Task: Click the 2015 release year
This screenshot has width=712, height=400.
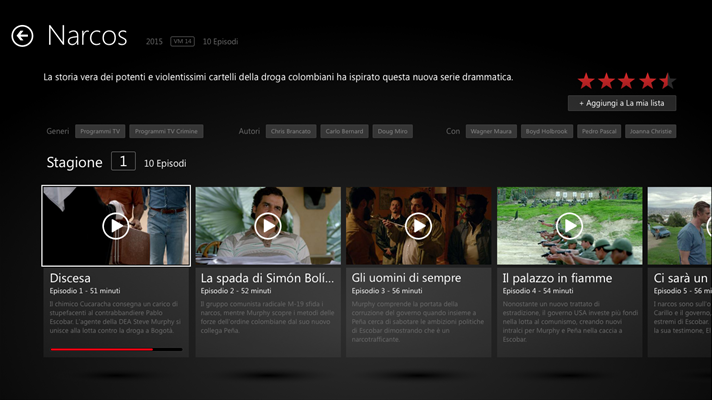Action: tap(154, 41)
